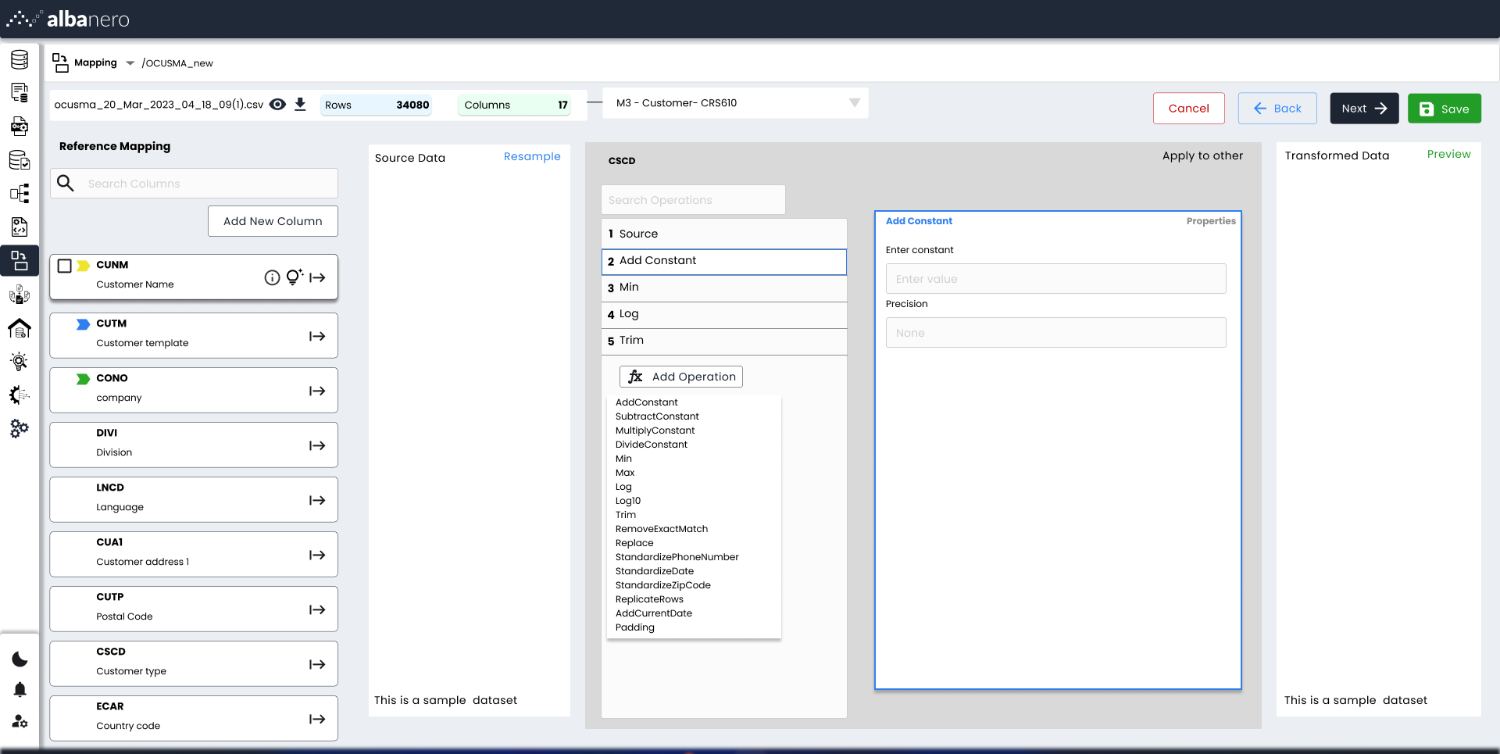The height and width of the screenshot is (754, 1500).
Task: Click Apply to other
Action: coord(1203,156)
